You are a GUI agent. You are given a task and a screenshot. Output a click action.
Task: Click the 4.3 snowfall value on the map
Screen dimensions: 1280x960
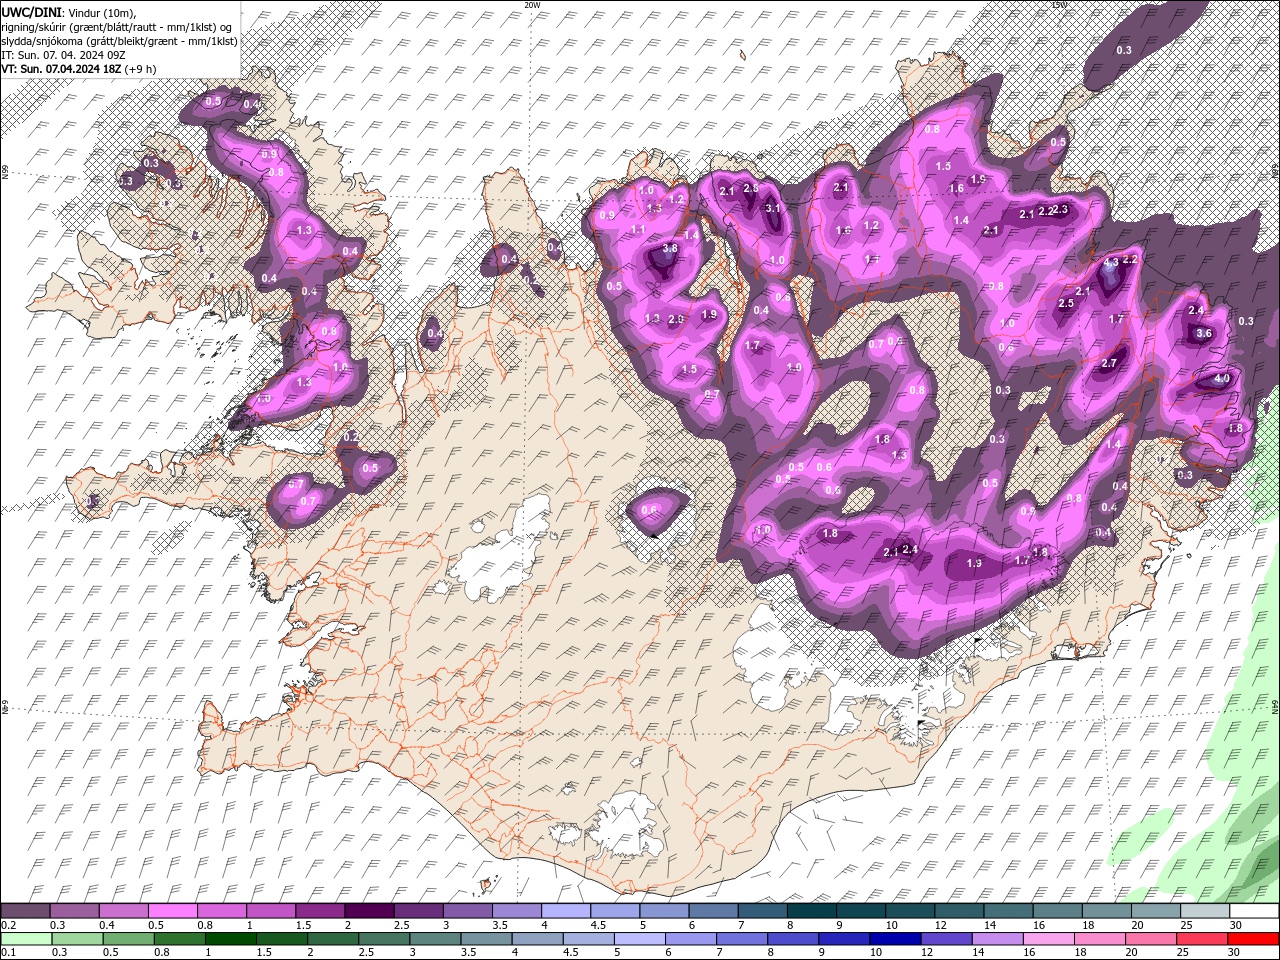pos(1111,262)
